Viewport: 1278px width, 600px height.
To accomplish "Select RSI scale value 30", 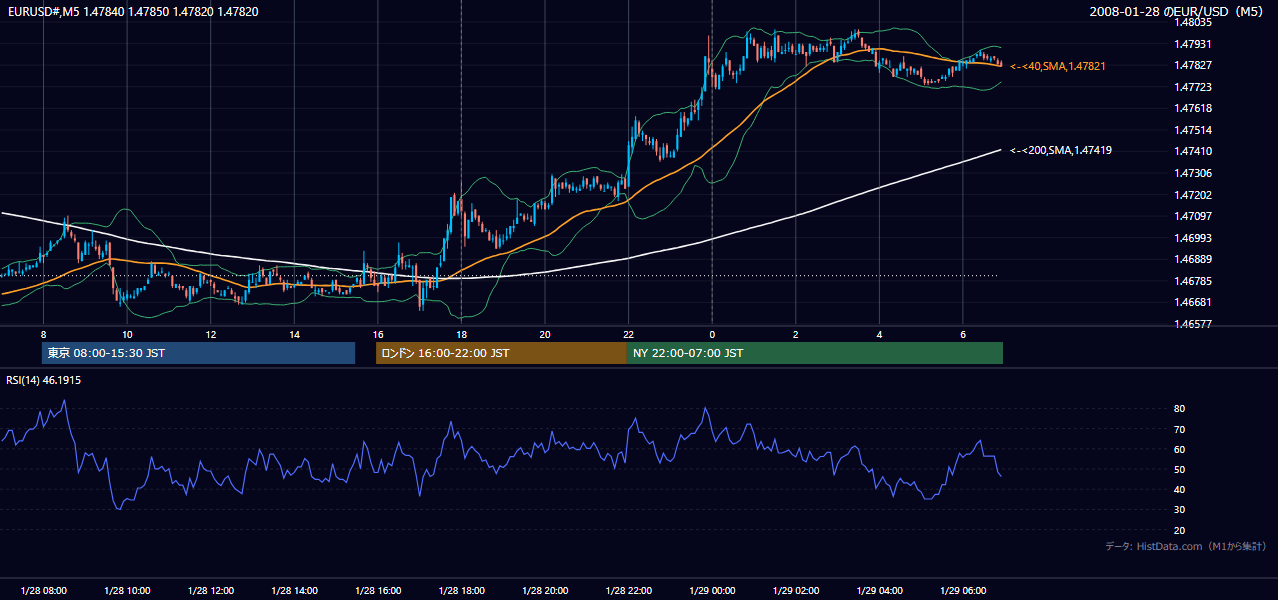I will (x=1180, y=510).
